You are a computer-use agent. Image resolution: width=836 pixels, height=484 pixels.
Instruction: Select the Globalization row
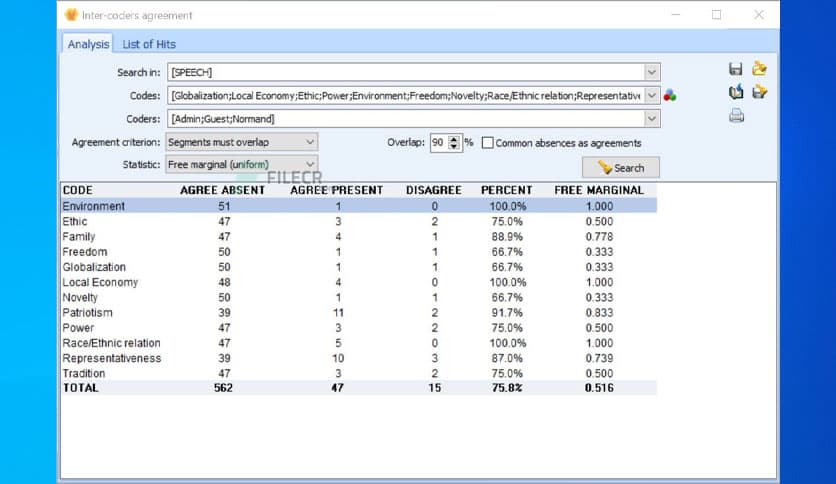(x=359, y=267)
